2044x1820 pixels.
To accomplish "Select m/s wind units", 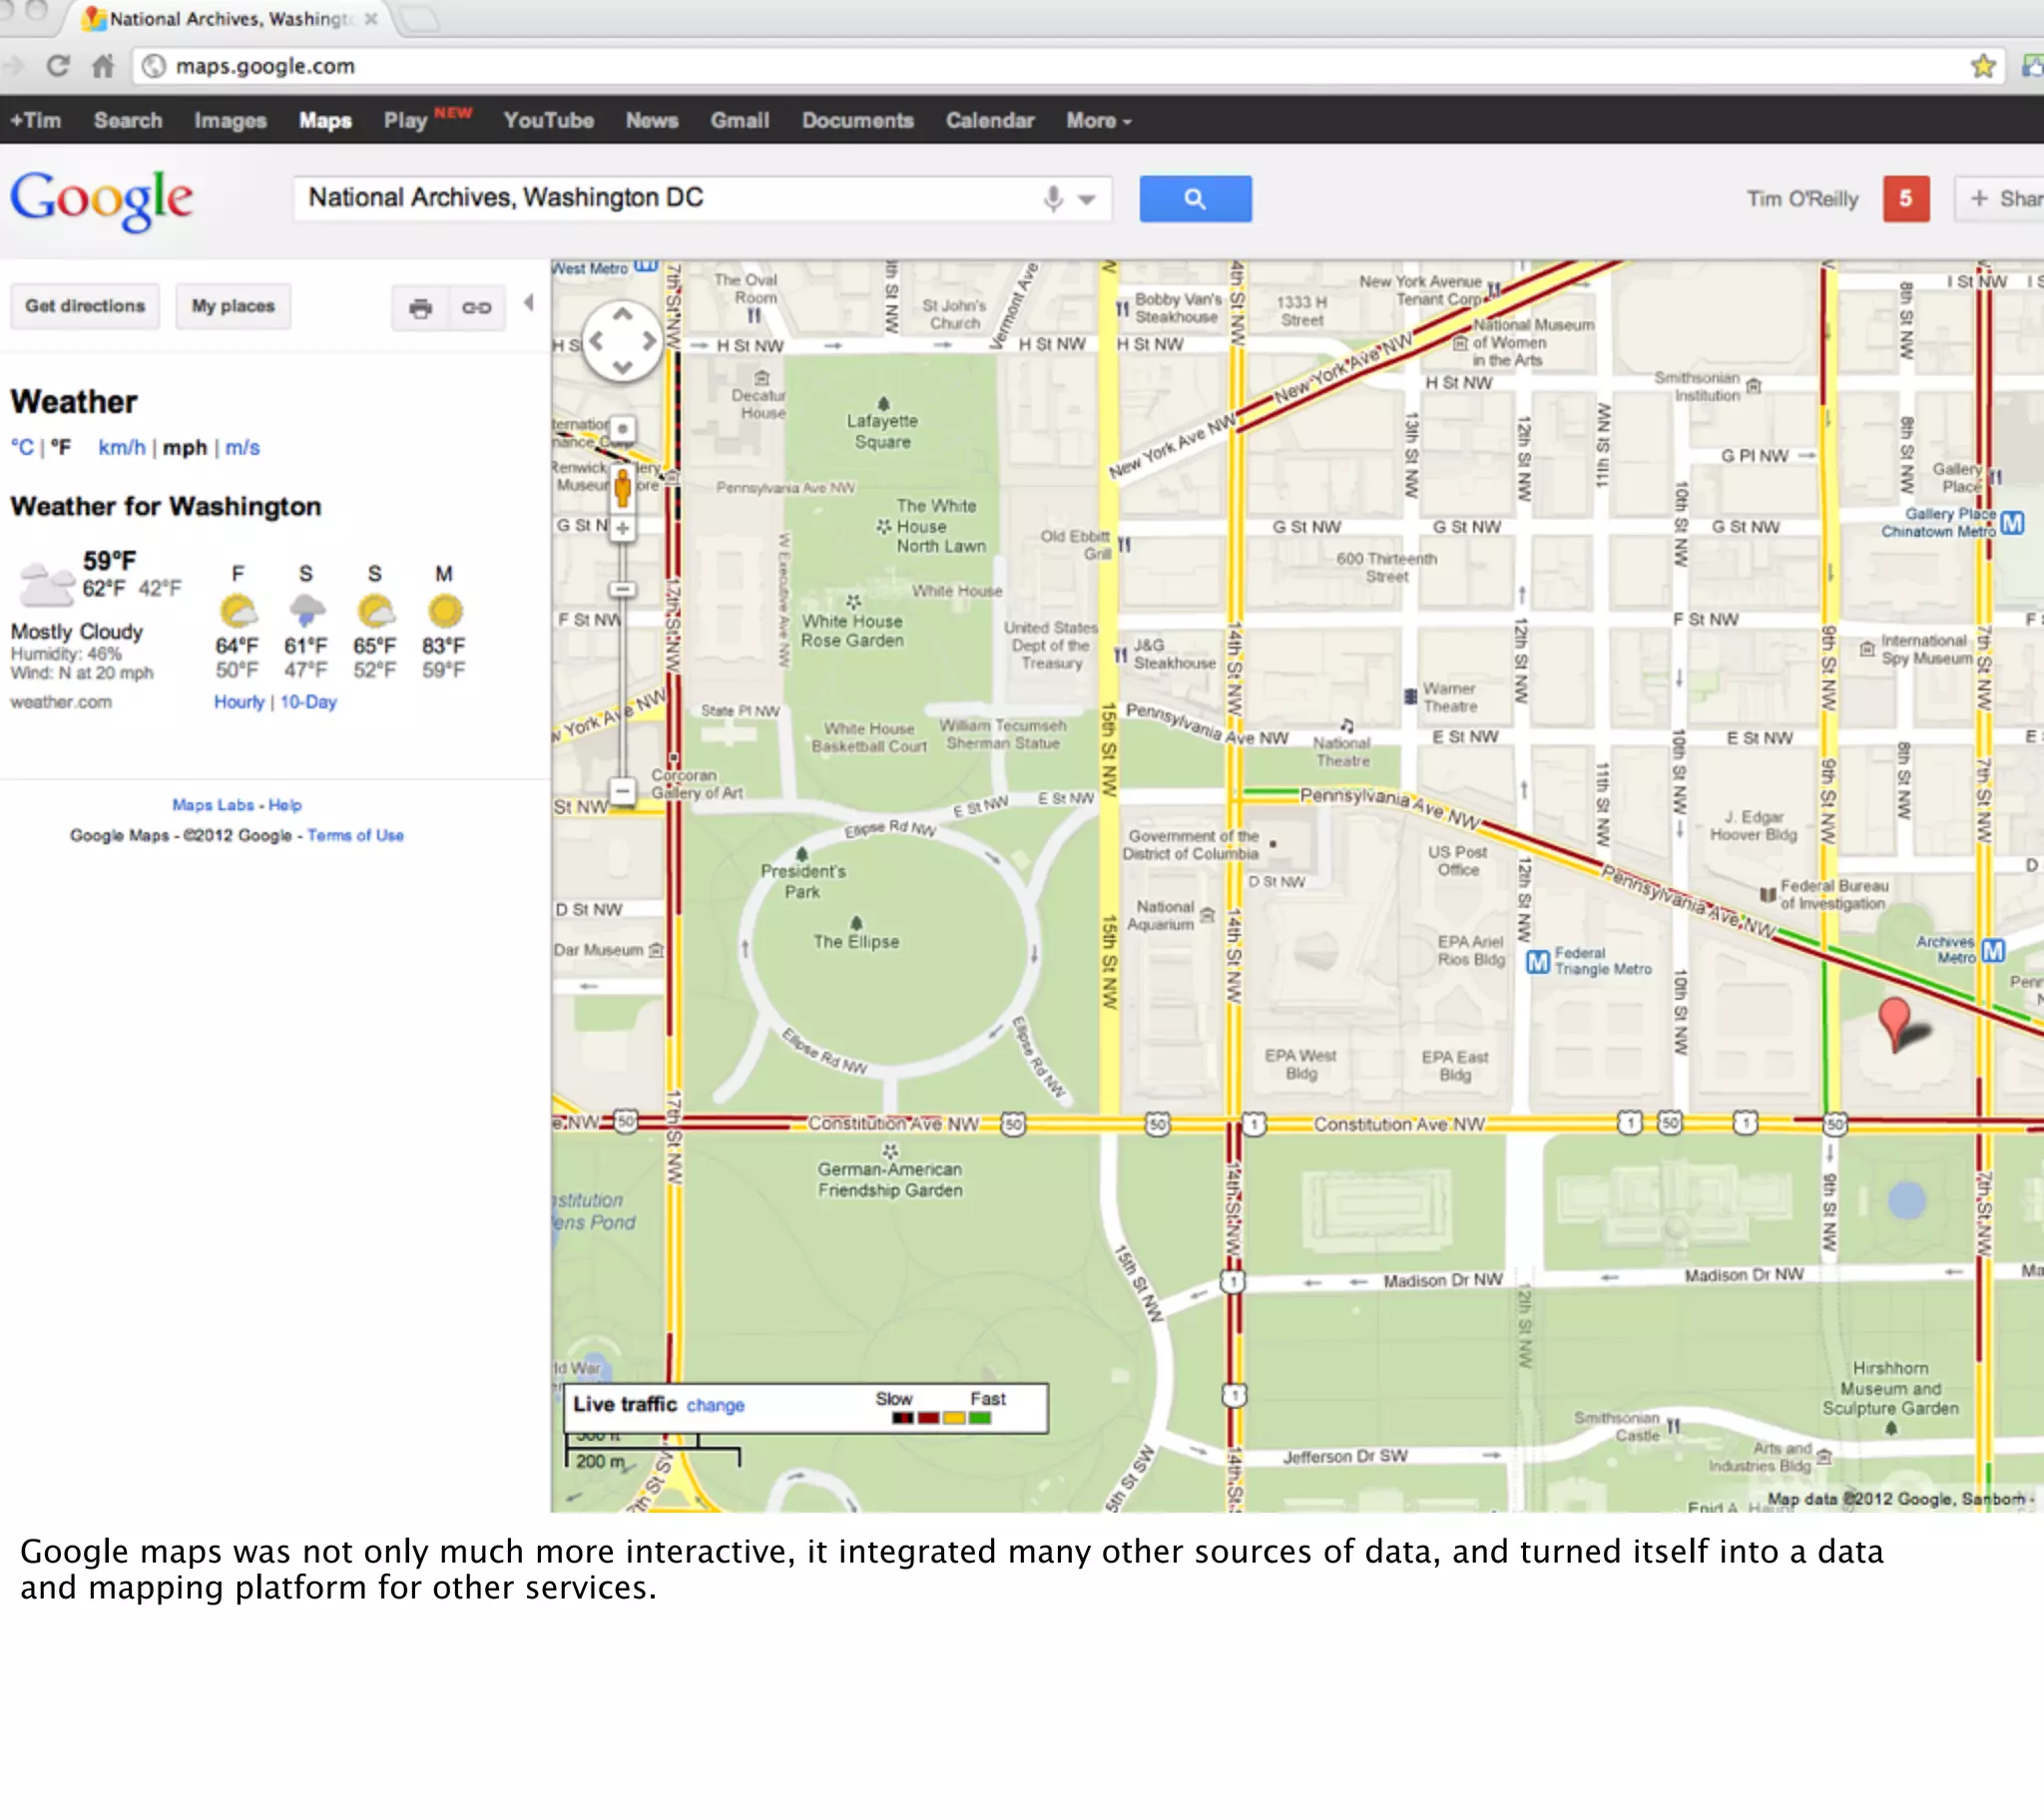I will pyautogui.click(x=242, y=447).
